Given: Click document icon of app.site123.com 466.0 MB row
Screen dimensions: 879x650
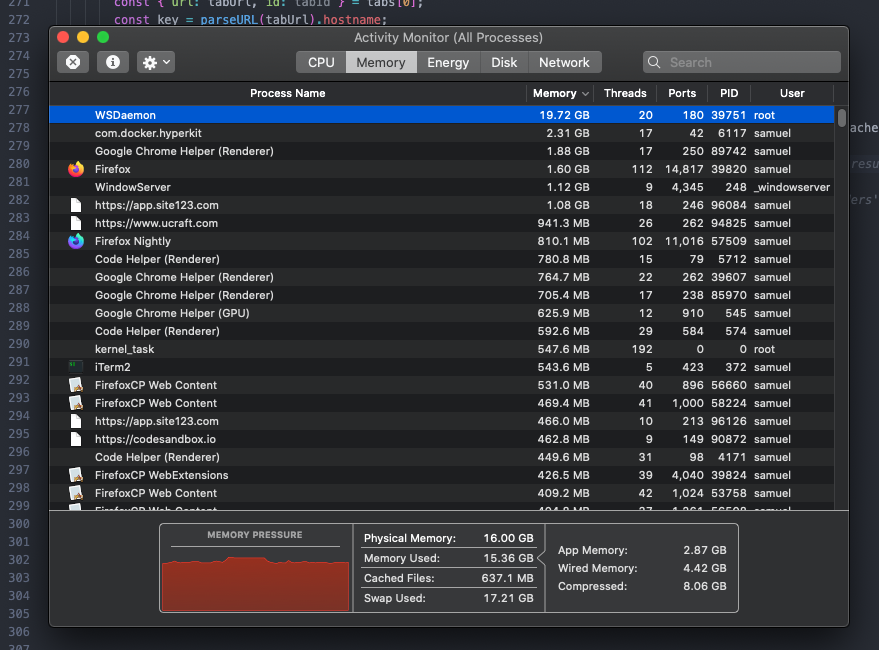Looking at the screenshot, I should (76, 421).
